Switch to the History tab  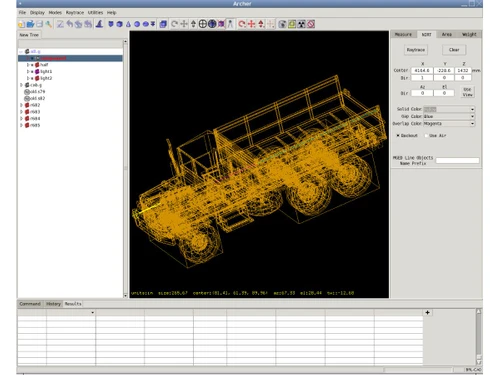tap(53, 304)
